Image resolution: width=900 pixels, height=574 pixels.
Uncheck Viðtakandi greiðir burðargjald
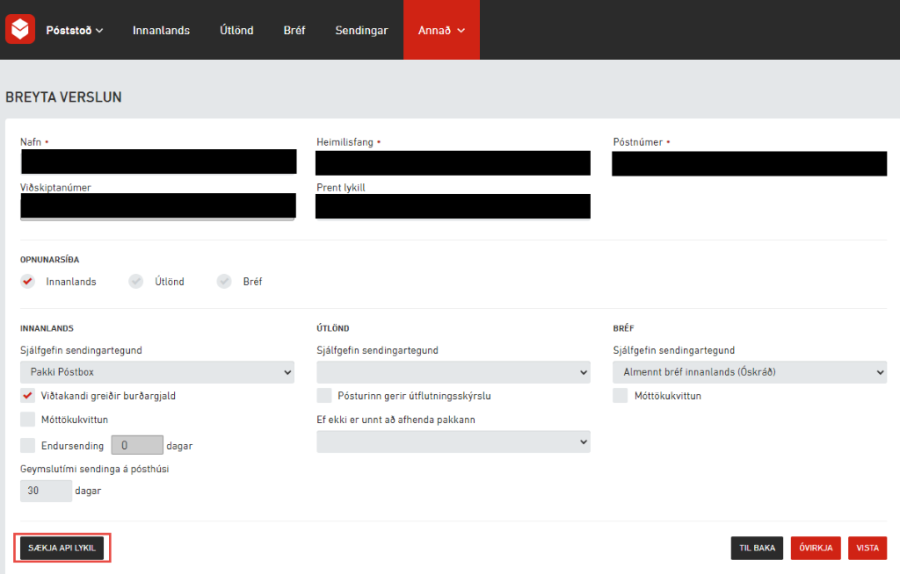(x=28, y=396)
